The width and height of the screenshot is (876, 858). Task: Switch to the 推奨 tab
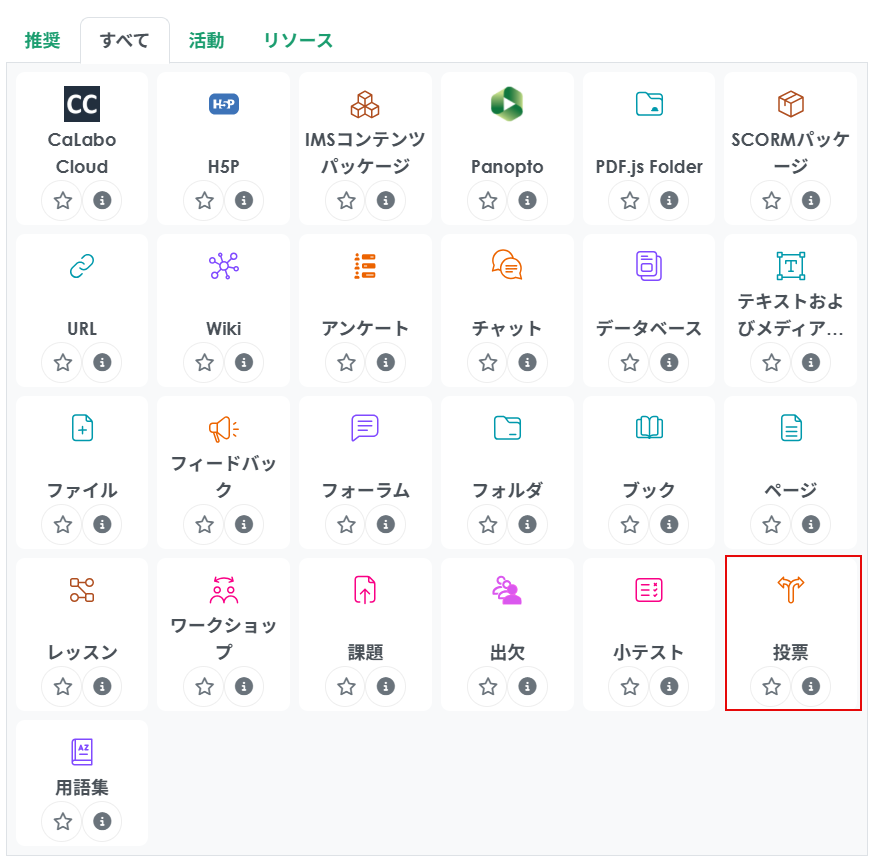[42, 41]
